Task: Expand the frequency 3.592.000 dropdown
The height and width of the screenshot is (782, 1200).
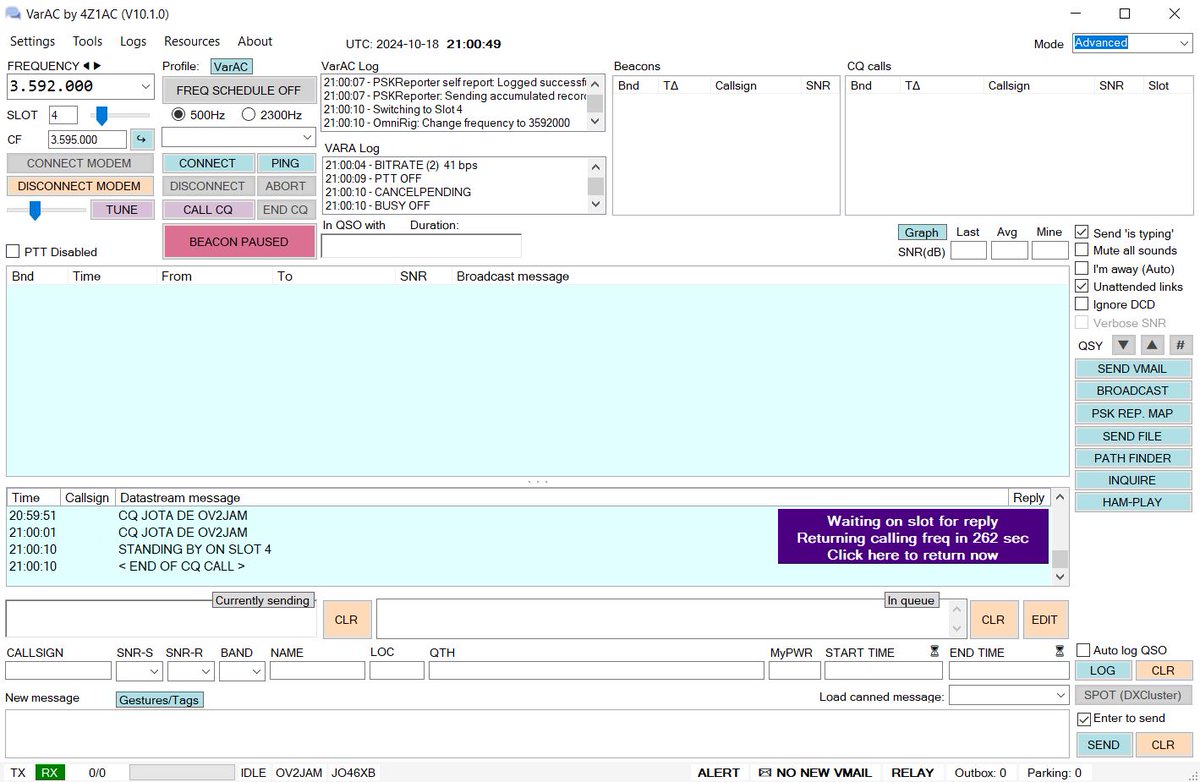Action: coord(146,87)
